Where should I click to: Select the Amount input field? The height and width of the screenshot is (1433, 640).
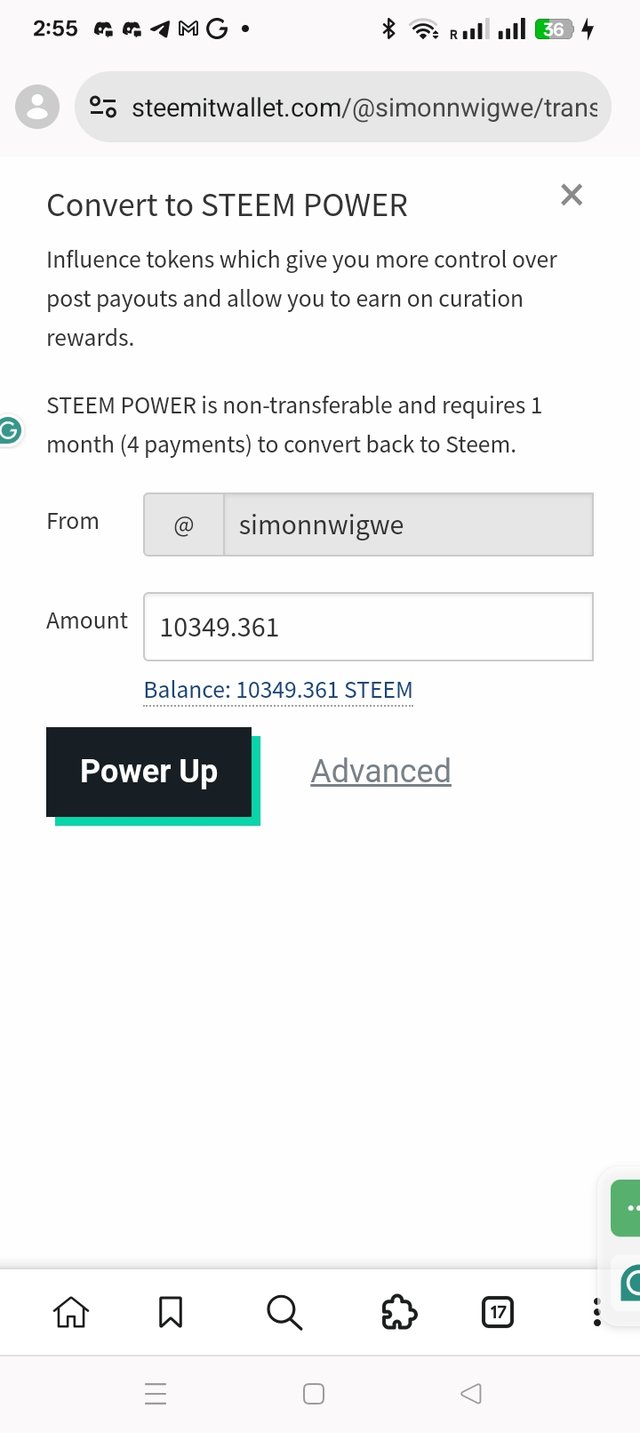pyautogui.click(x=369, y=626)
